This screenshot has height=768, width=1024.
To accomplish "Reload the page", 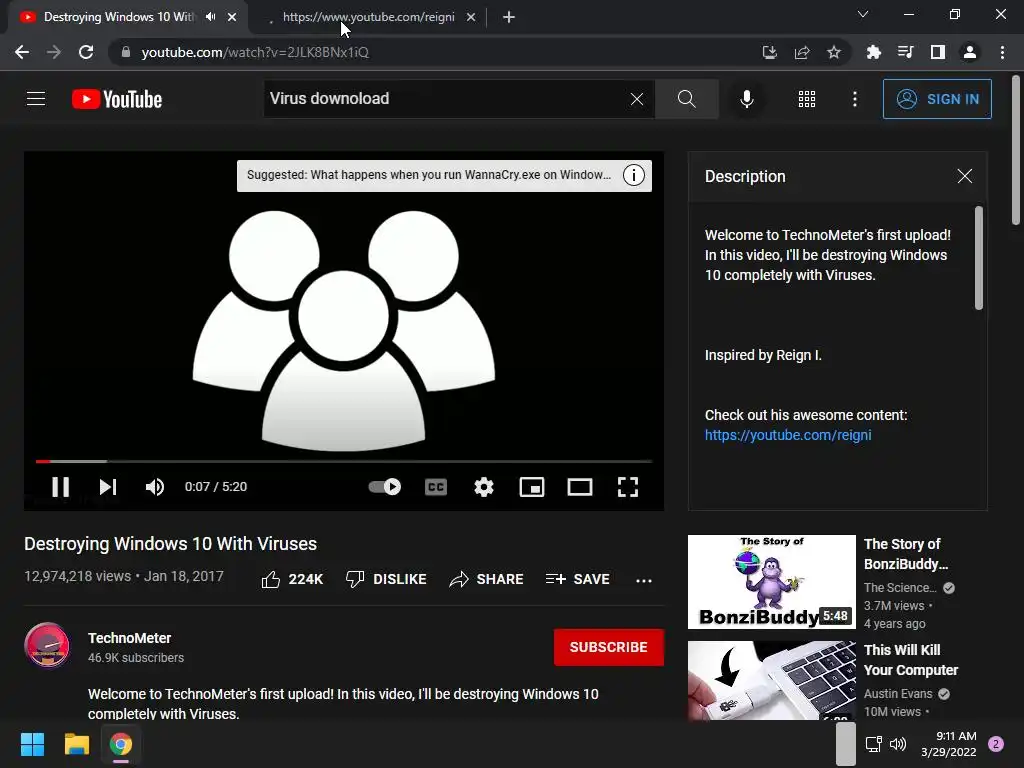I will click(86, 52).
